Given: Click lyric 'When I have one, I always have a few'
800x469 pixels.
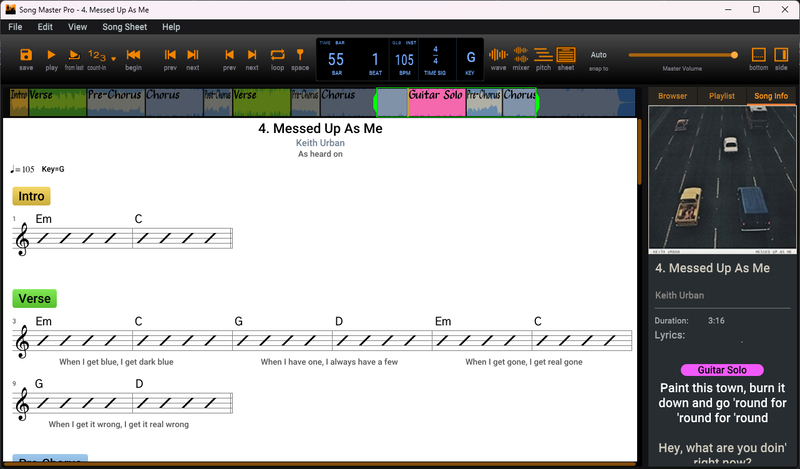Looking at the screenshot, I should [329, 362].
